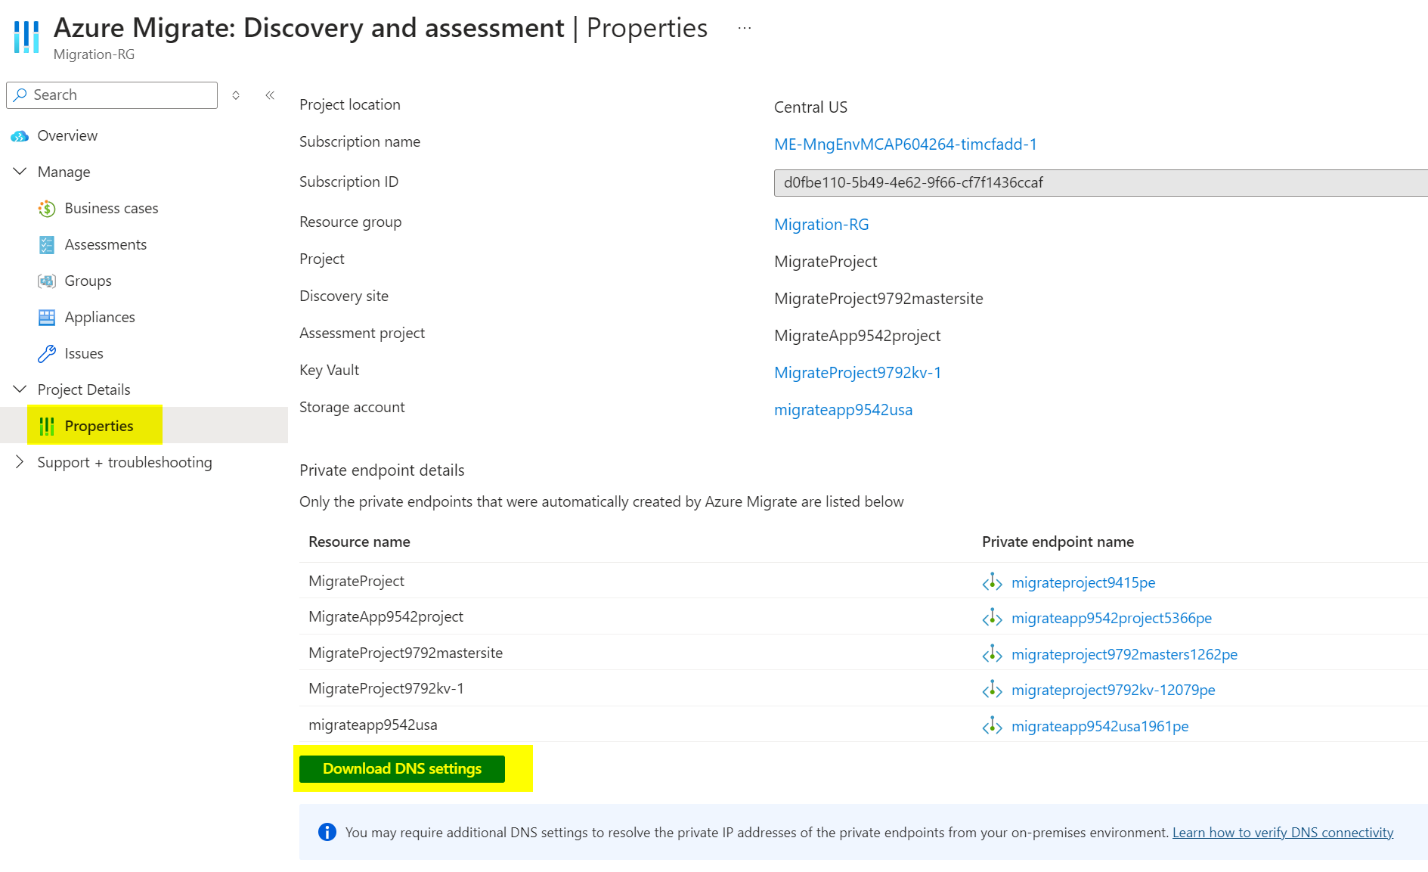Open Learn how to verify DNS connectivity link

point(1283,833)
